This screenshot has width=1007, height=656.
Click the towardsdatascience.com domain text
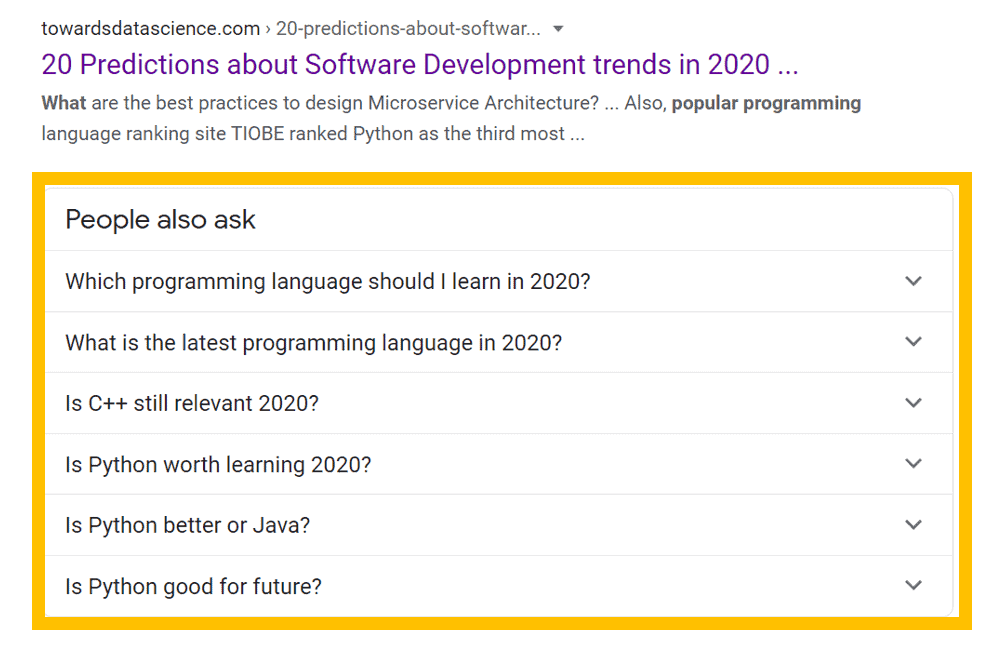(150, 29)
